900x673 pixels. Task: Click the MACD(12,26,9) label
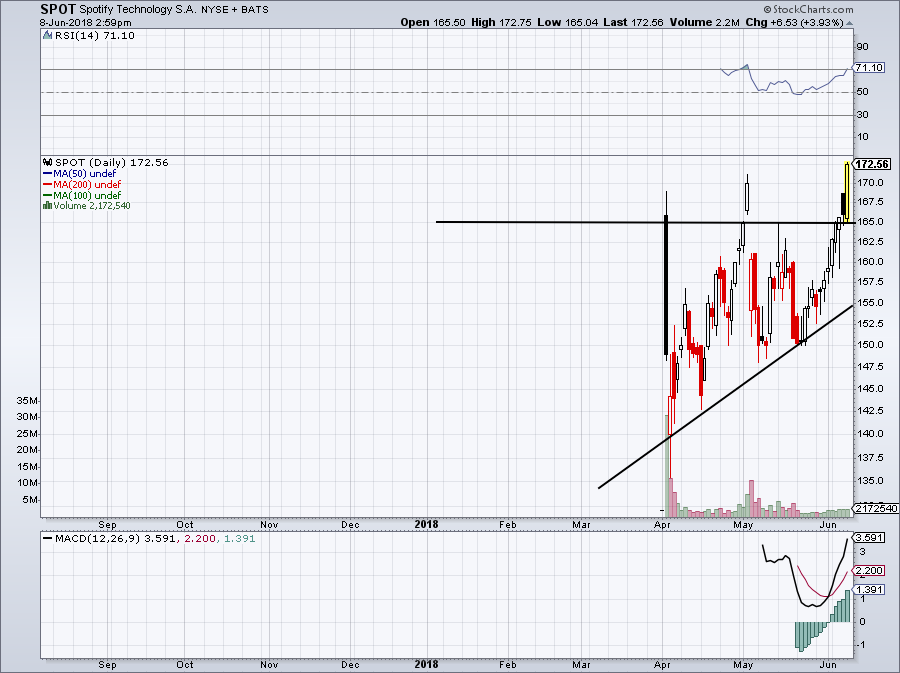[98, 539]
